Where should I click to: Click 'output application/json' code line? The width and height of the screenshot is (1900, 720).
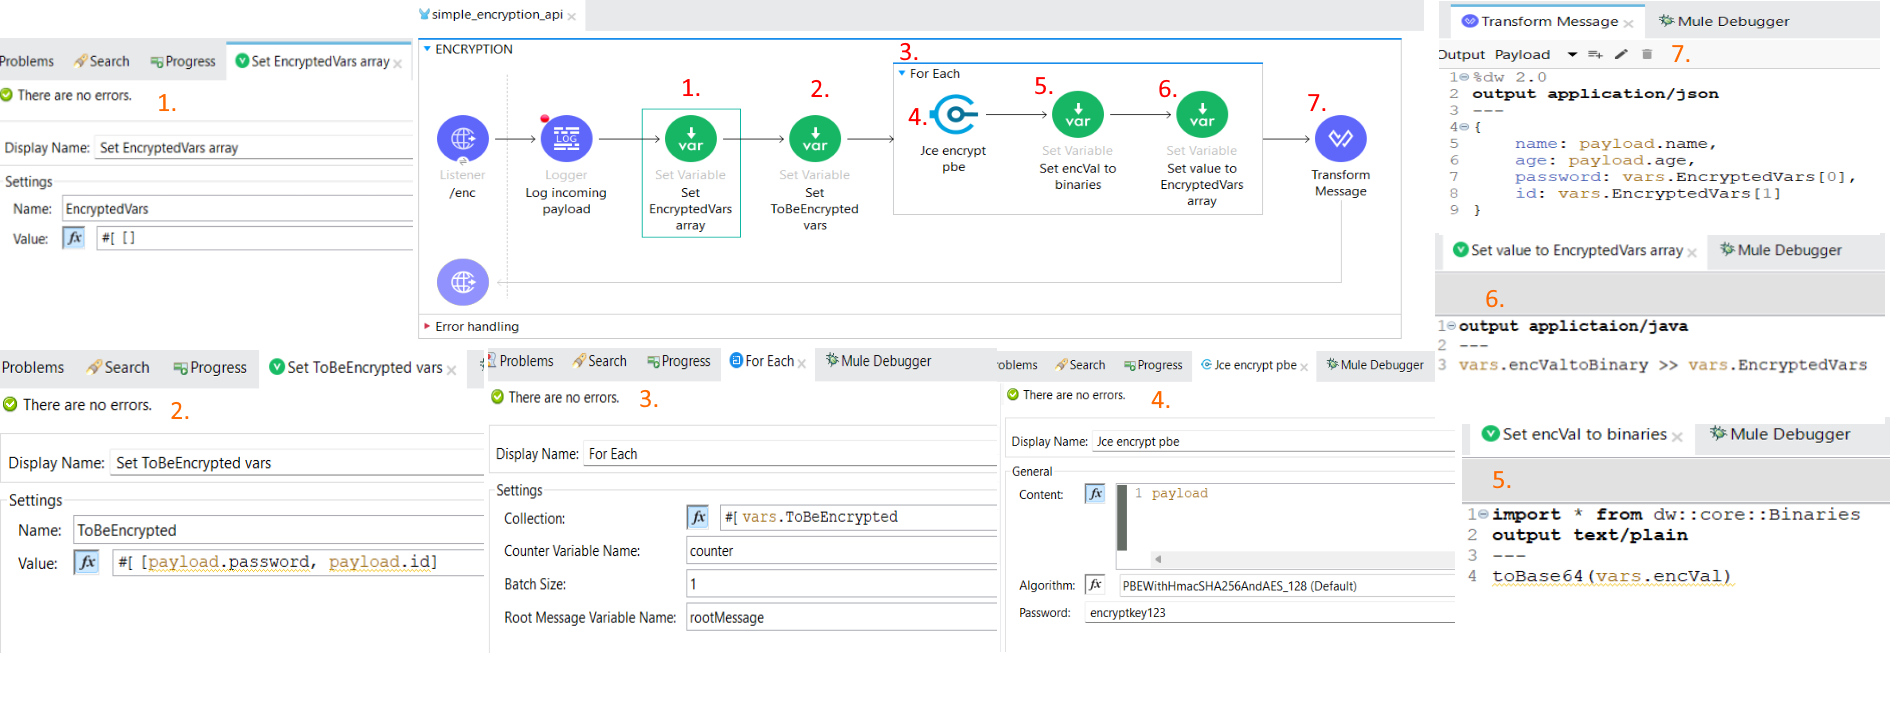pyautogui.click(x=1595, y=94)
